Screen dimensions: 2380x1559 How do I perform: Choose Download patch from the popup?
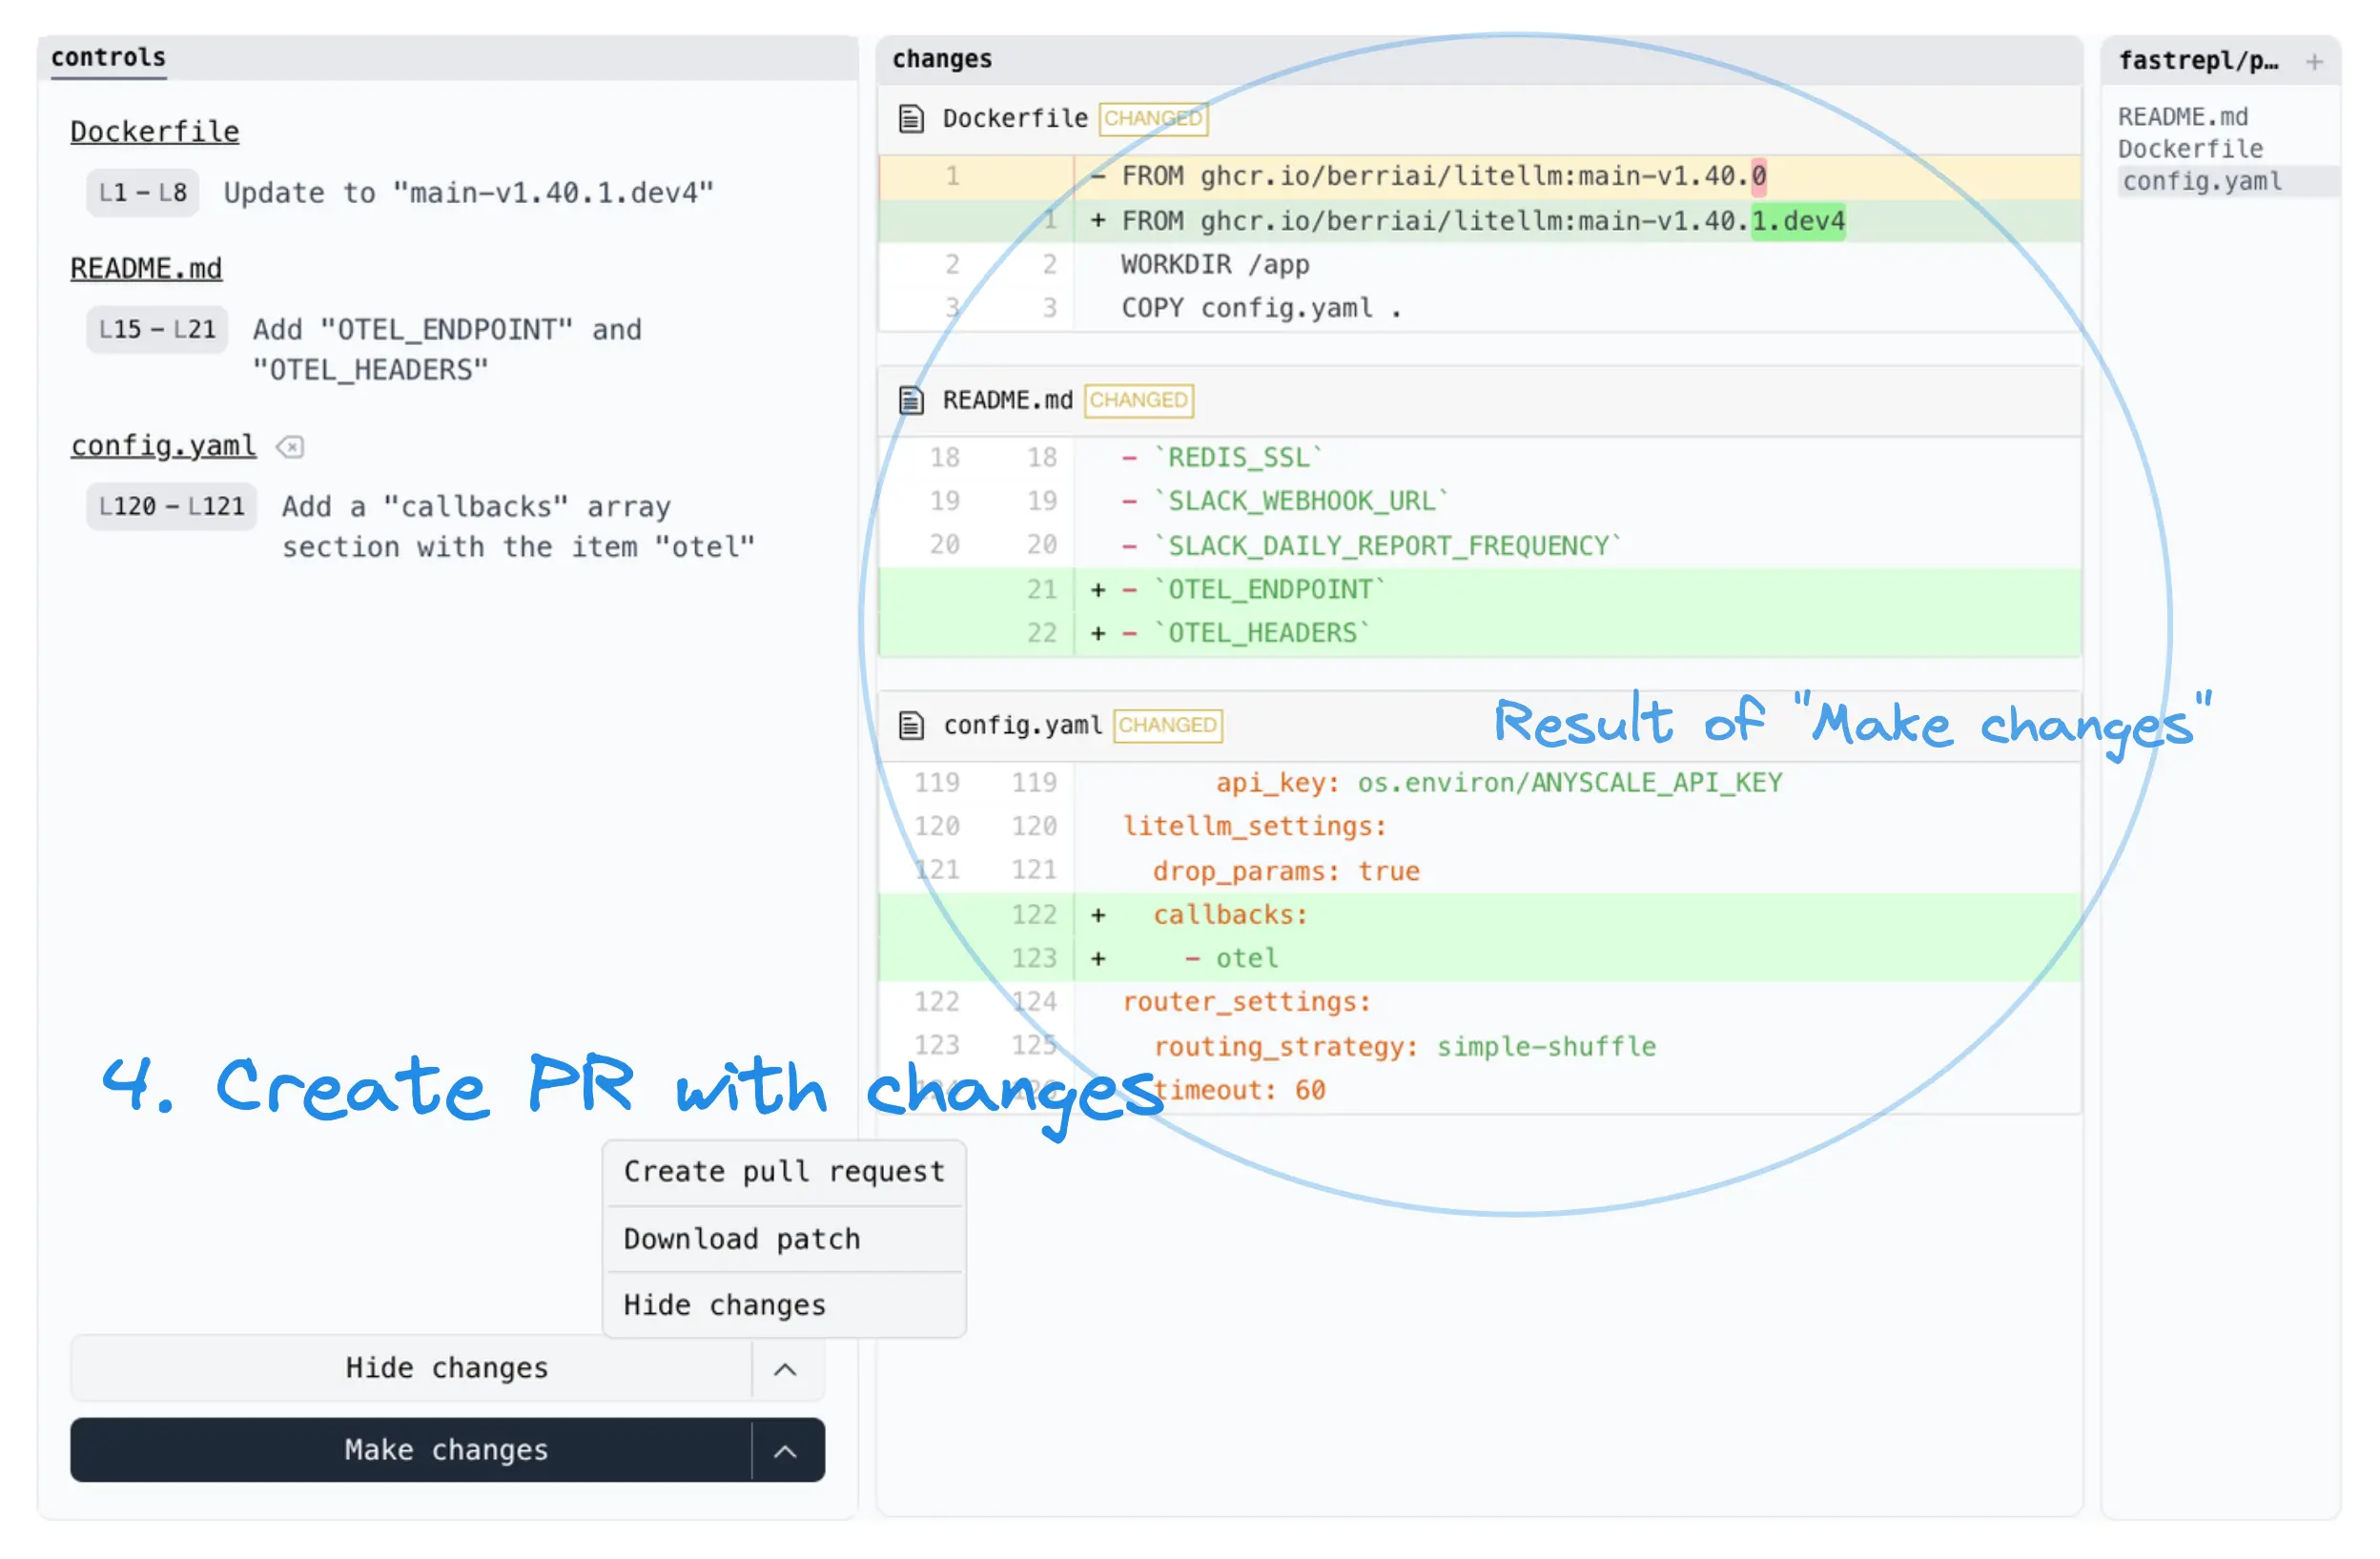click(x=742, y=1240)
